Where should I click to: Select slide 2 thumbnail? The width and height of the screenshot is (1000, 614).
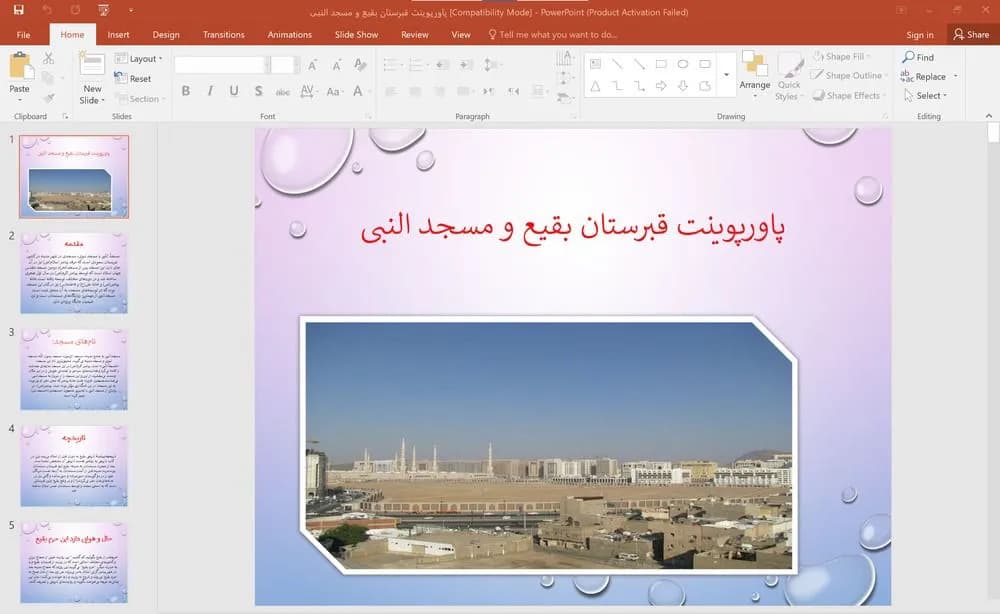coord(74,273)
